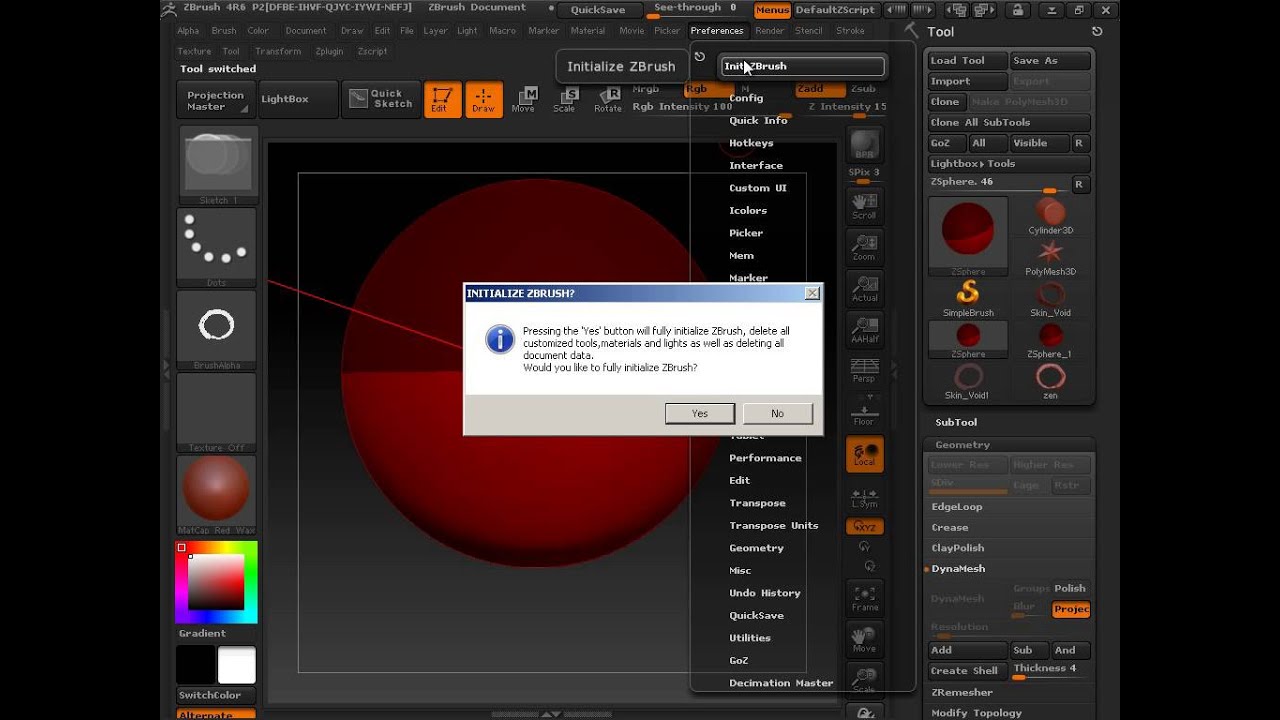Select the Rotate tool icon in top shelf
The width and height of the screenshot is (1280, 720).
click(x=608, y=100)
